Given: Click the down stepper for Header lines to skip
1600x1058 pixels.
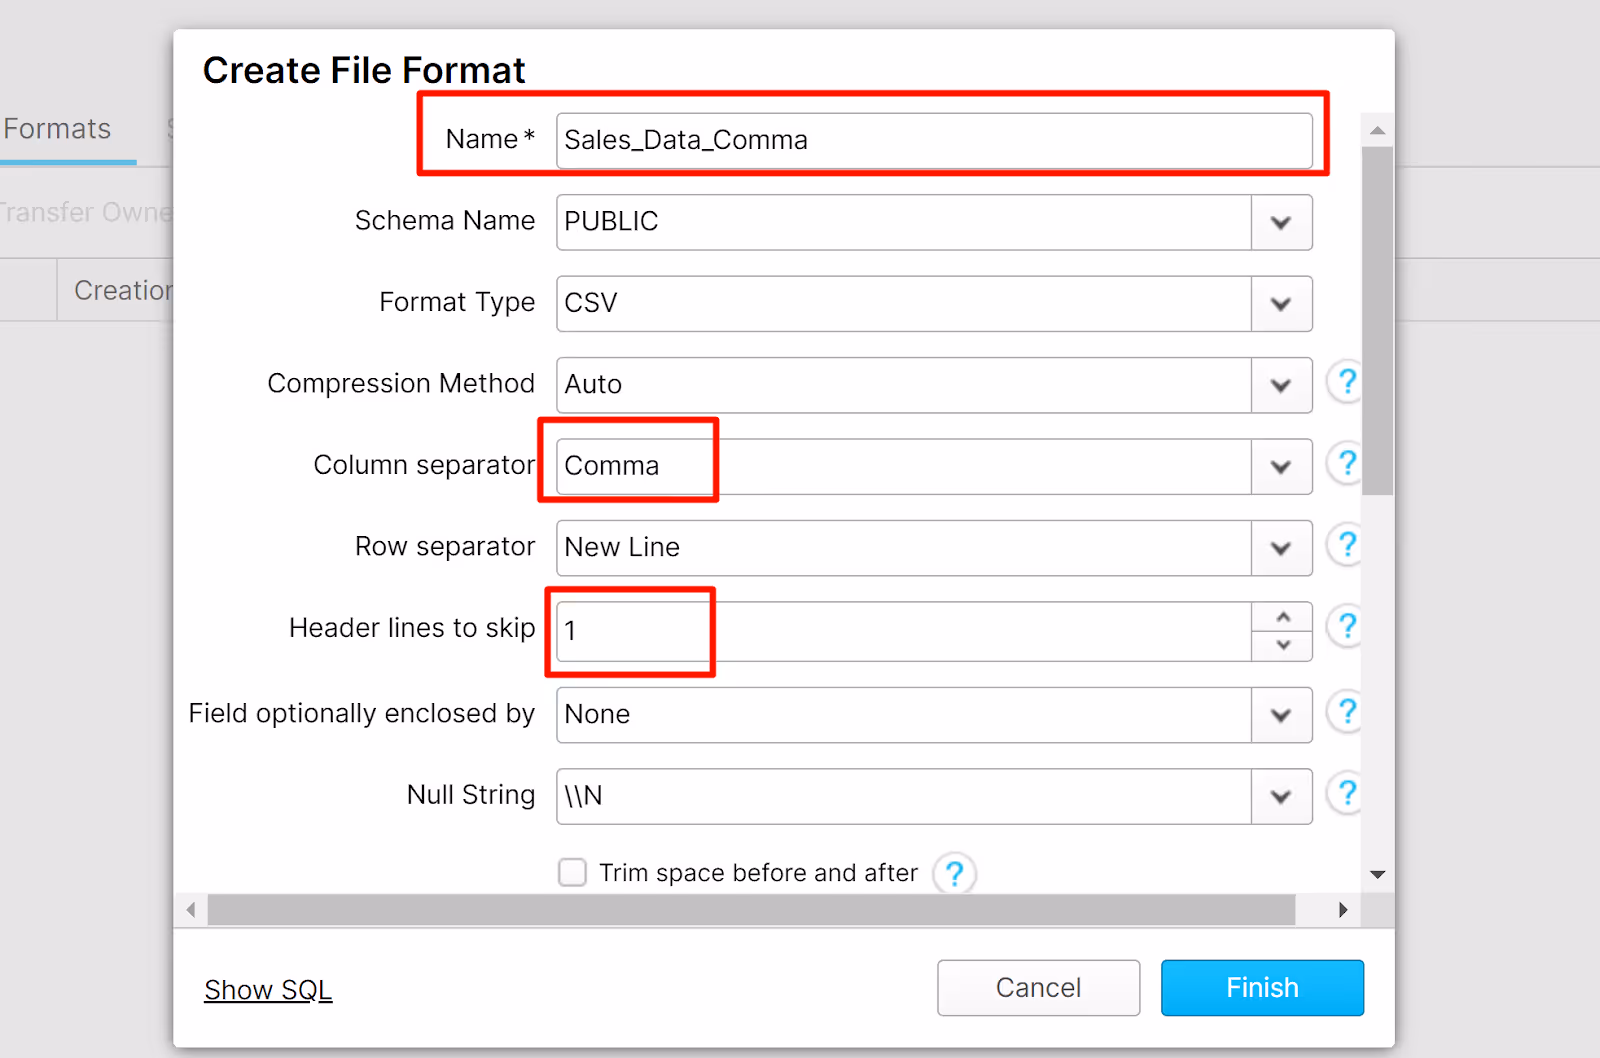Looking at the screenshot, I should (1282, 646).
